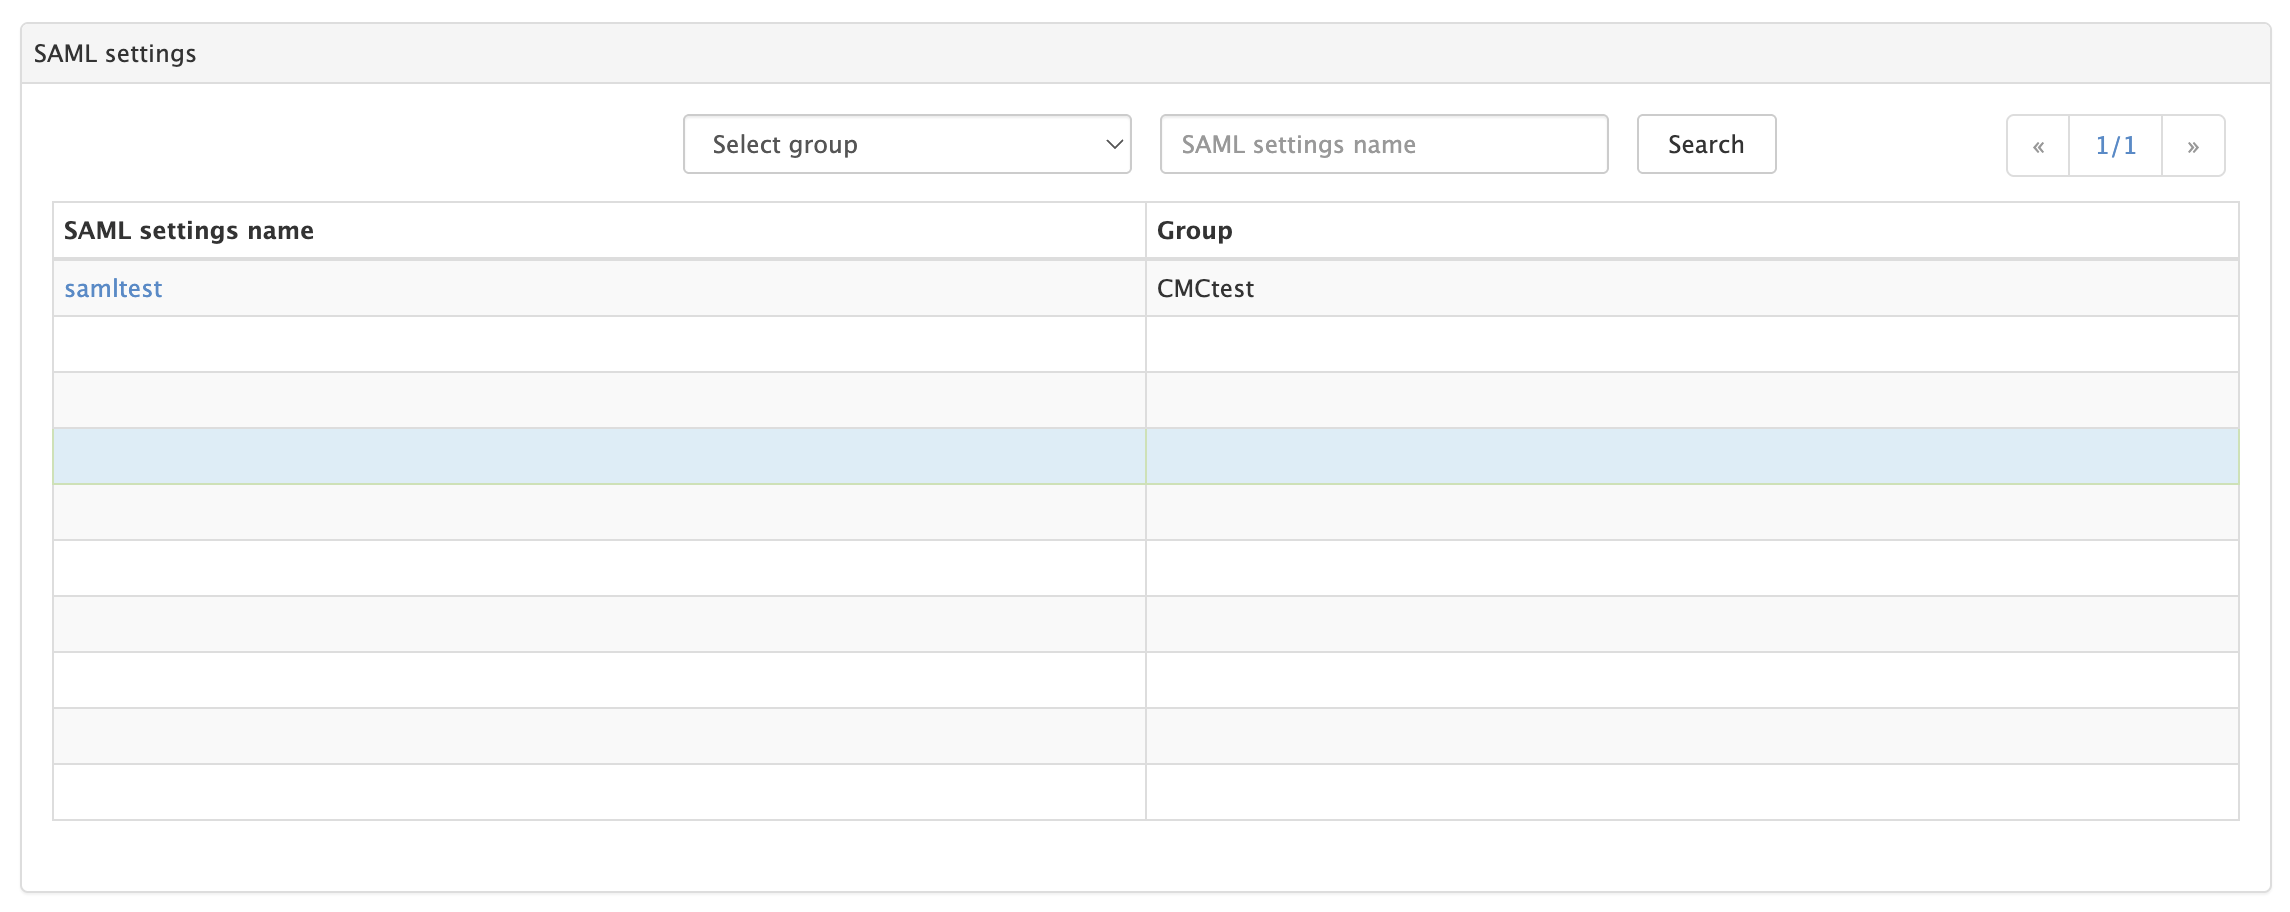Click the empty Group cell under CMCtest
The height and width of the screenshot is (912, 2290).
1690,345
